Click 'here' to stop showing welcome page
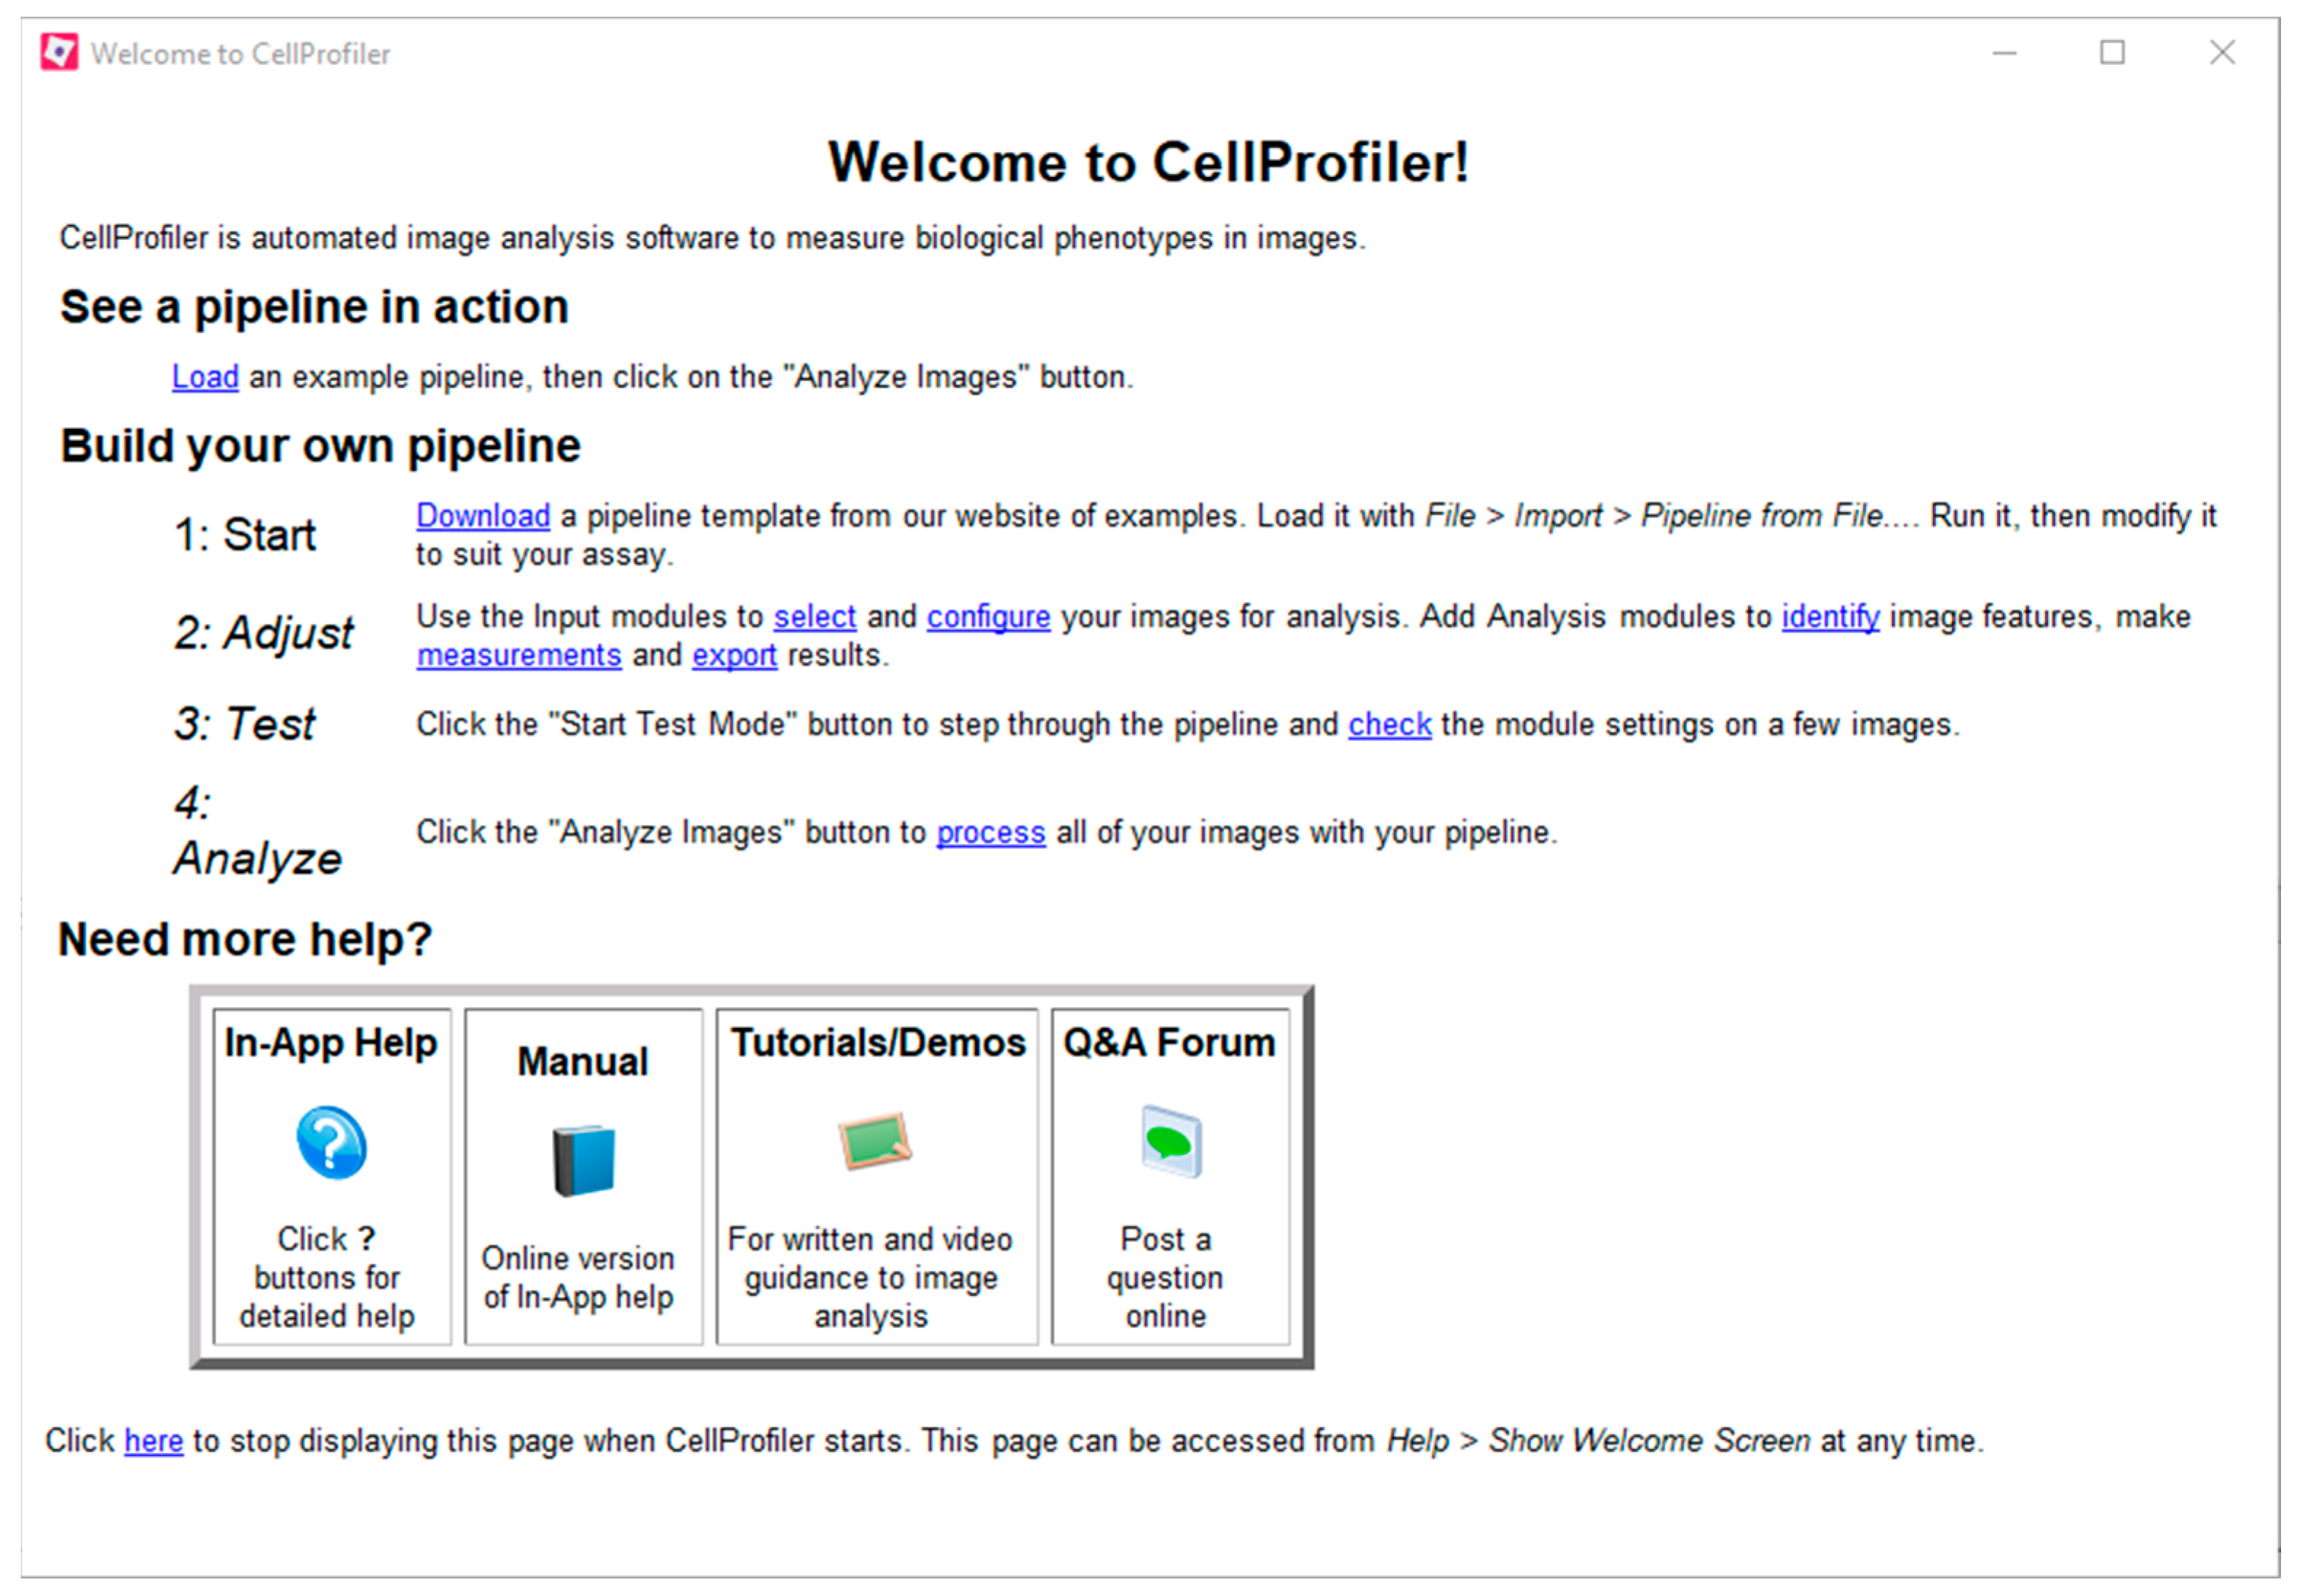 tap(153, 1441)
